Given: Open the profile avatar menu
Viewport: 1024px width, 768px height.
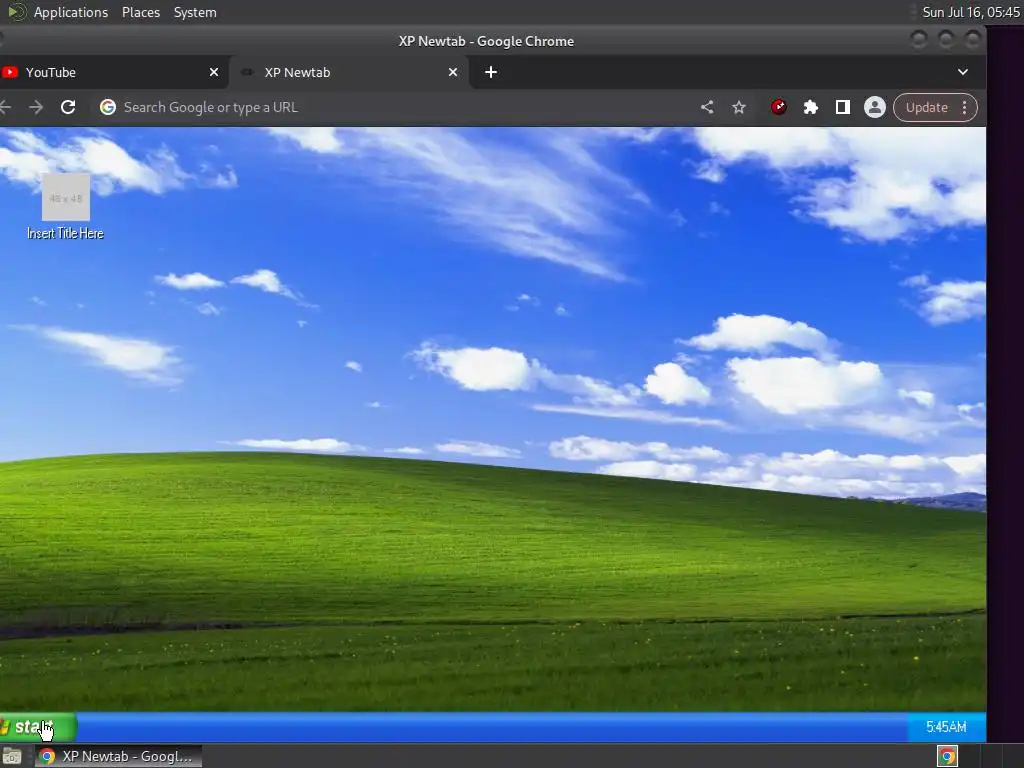Looking at the screenshot, I should 874,107.
